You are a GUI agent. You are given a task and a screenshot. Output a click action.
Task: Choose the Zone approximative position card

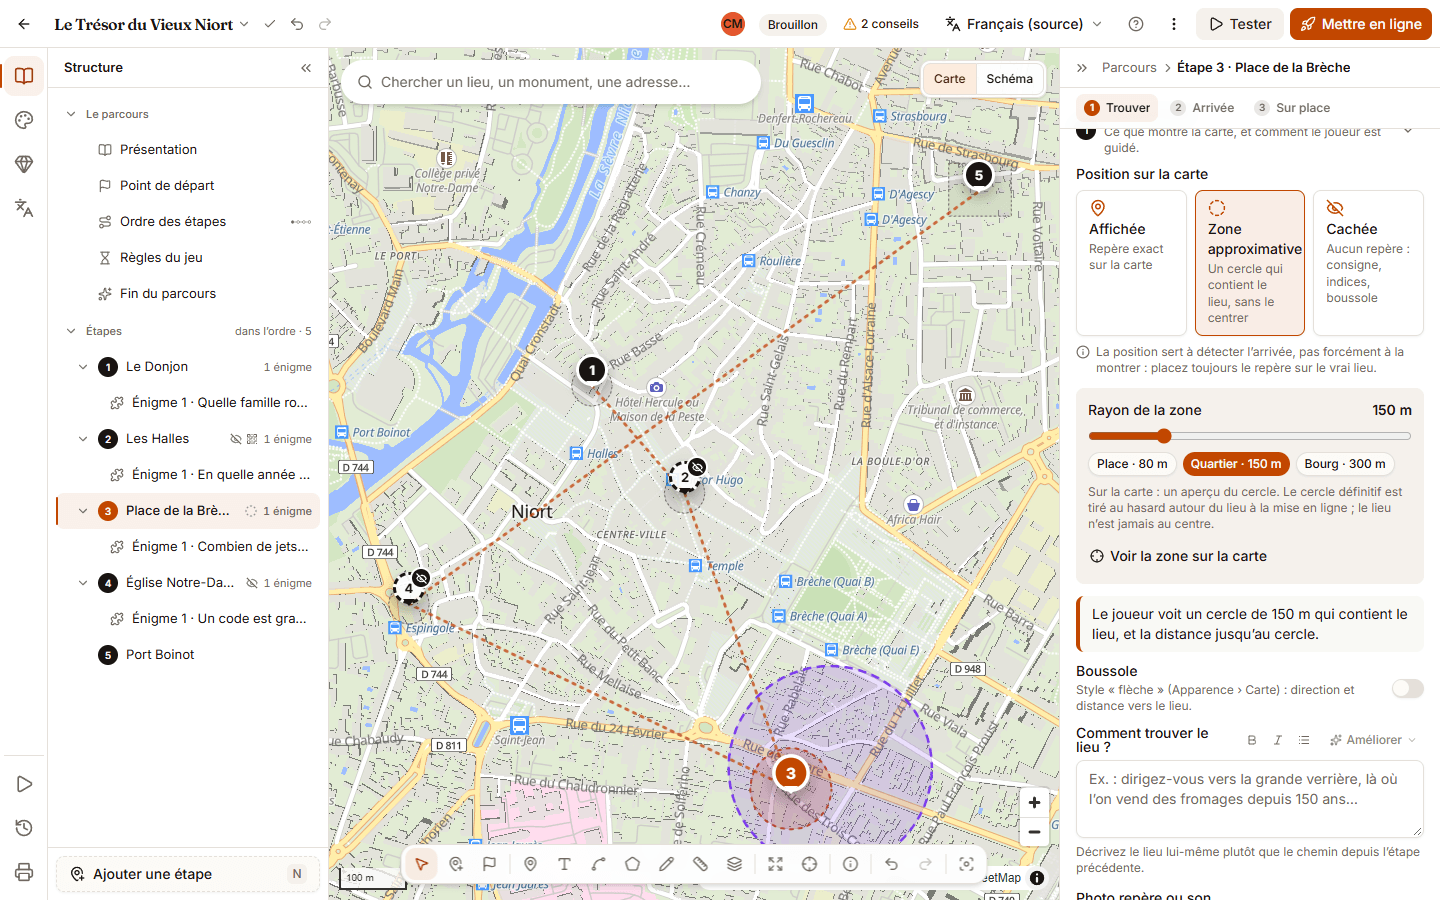point(1250,263)
